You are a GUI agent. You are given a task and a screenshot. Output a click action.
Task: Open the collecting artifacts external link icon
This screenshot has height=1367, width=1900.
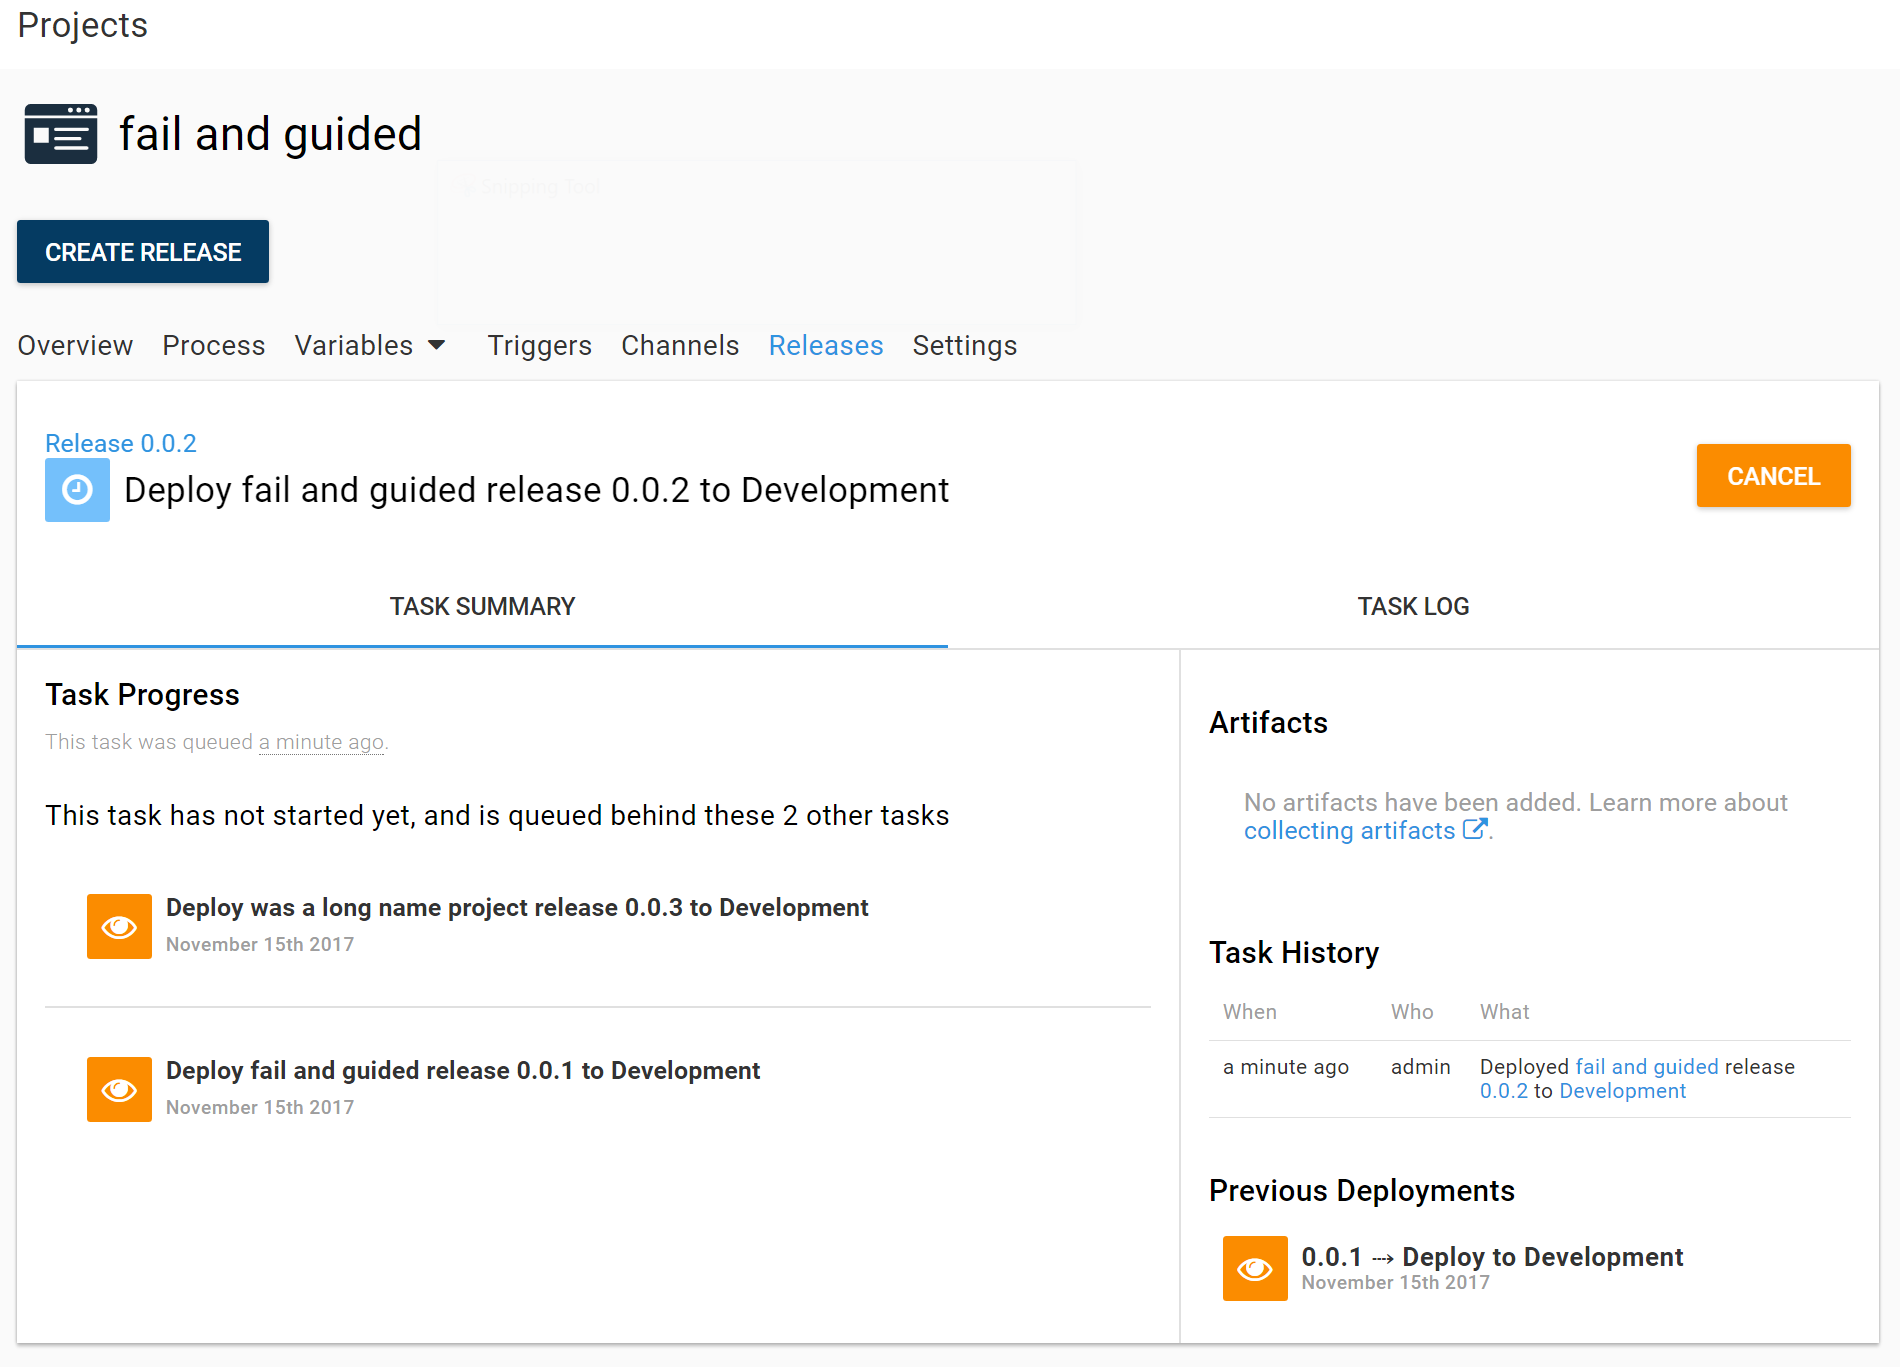click(1474, 829)
